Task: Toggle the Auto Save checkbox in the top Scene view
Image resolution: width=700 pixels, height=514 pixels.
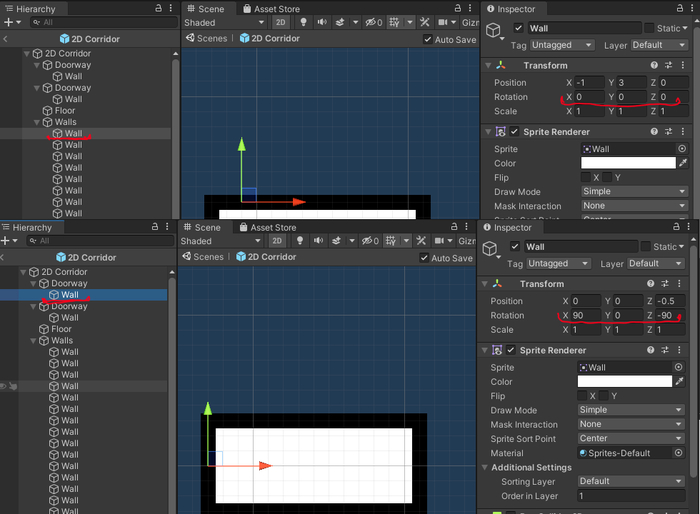Action: pos(428,39)
